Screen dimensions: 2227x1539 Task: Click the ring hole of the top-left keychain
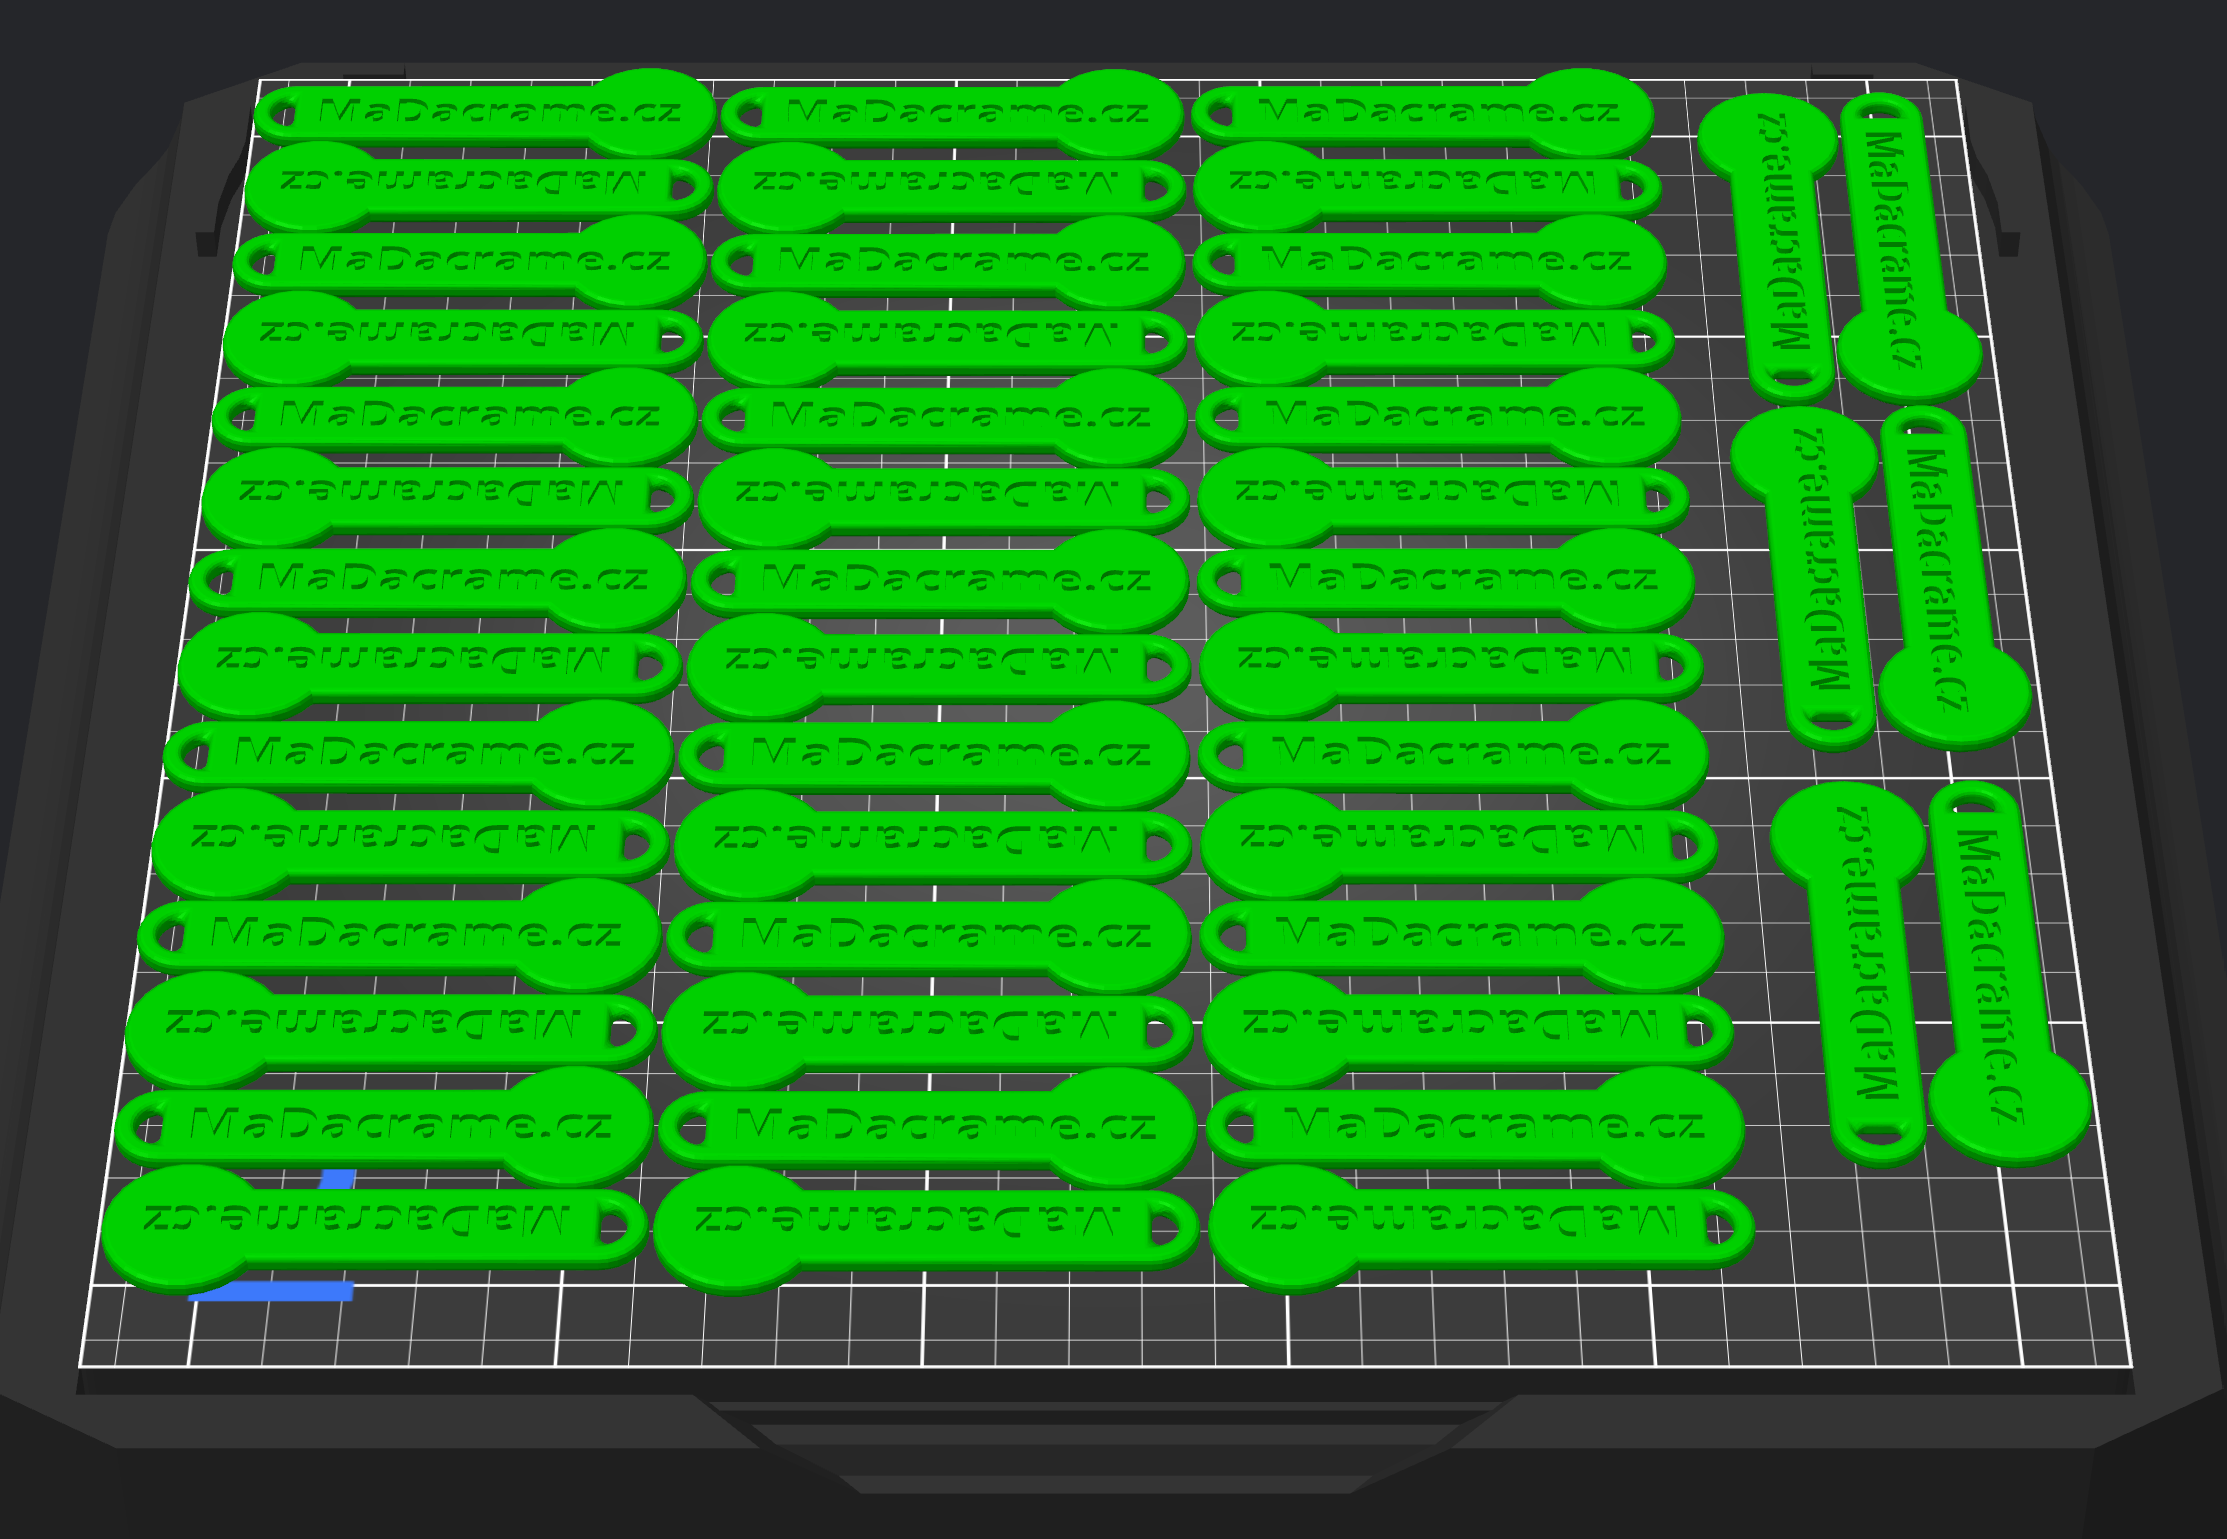point(283,115)
